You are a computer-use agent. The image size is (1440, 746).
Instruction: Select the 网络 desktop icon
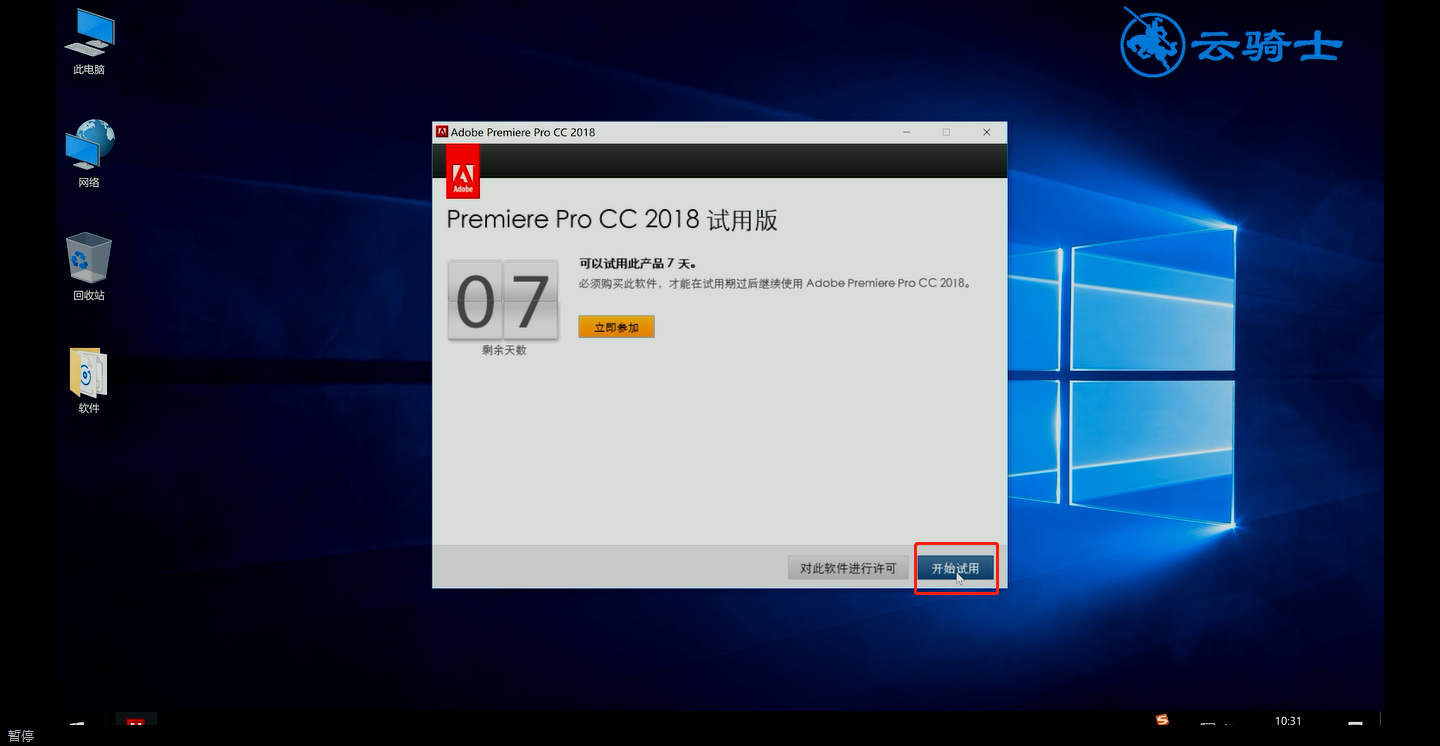coord(89,154)
